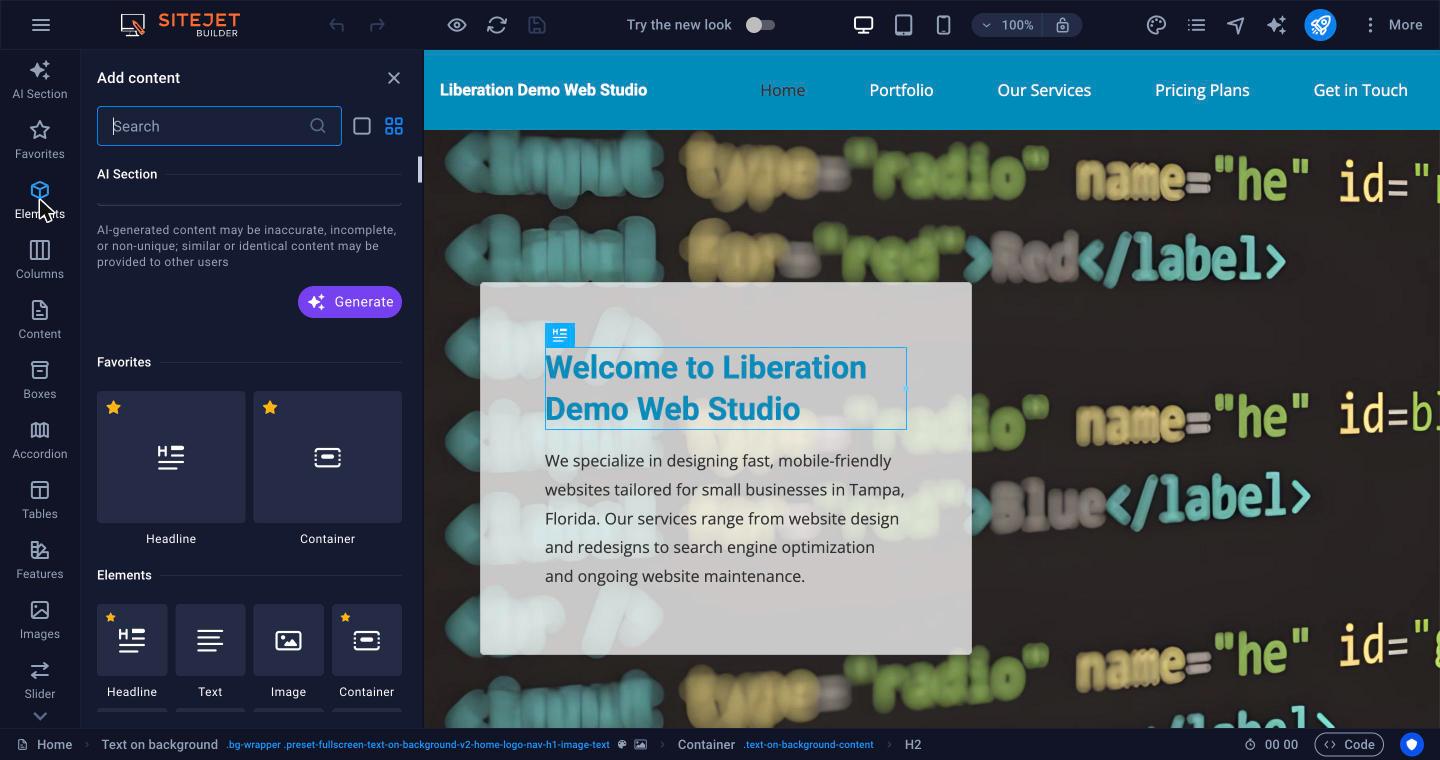This screenshot has height=760, width=1440.
Task: Open the design palette icon
Action: pos(1156,25)
